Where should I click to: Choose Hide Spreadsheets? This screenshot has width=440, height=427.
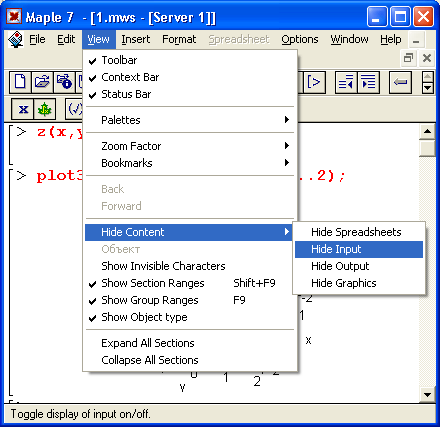[359, 232]
